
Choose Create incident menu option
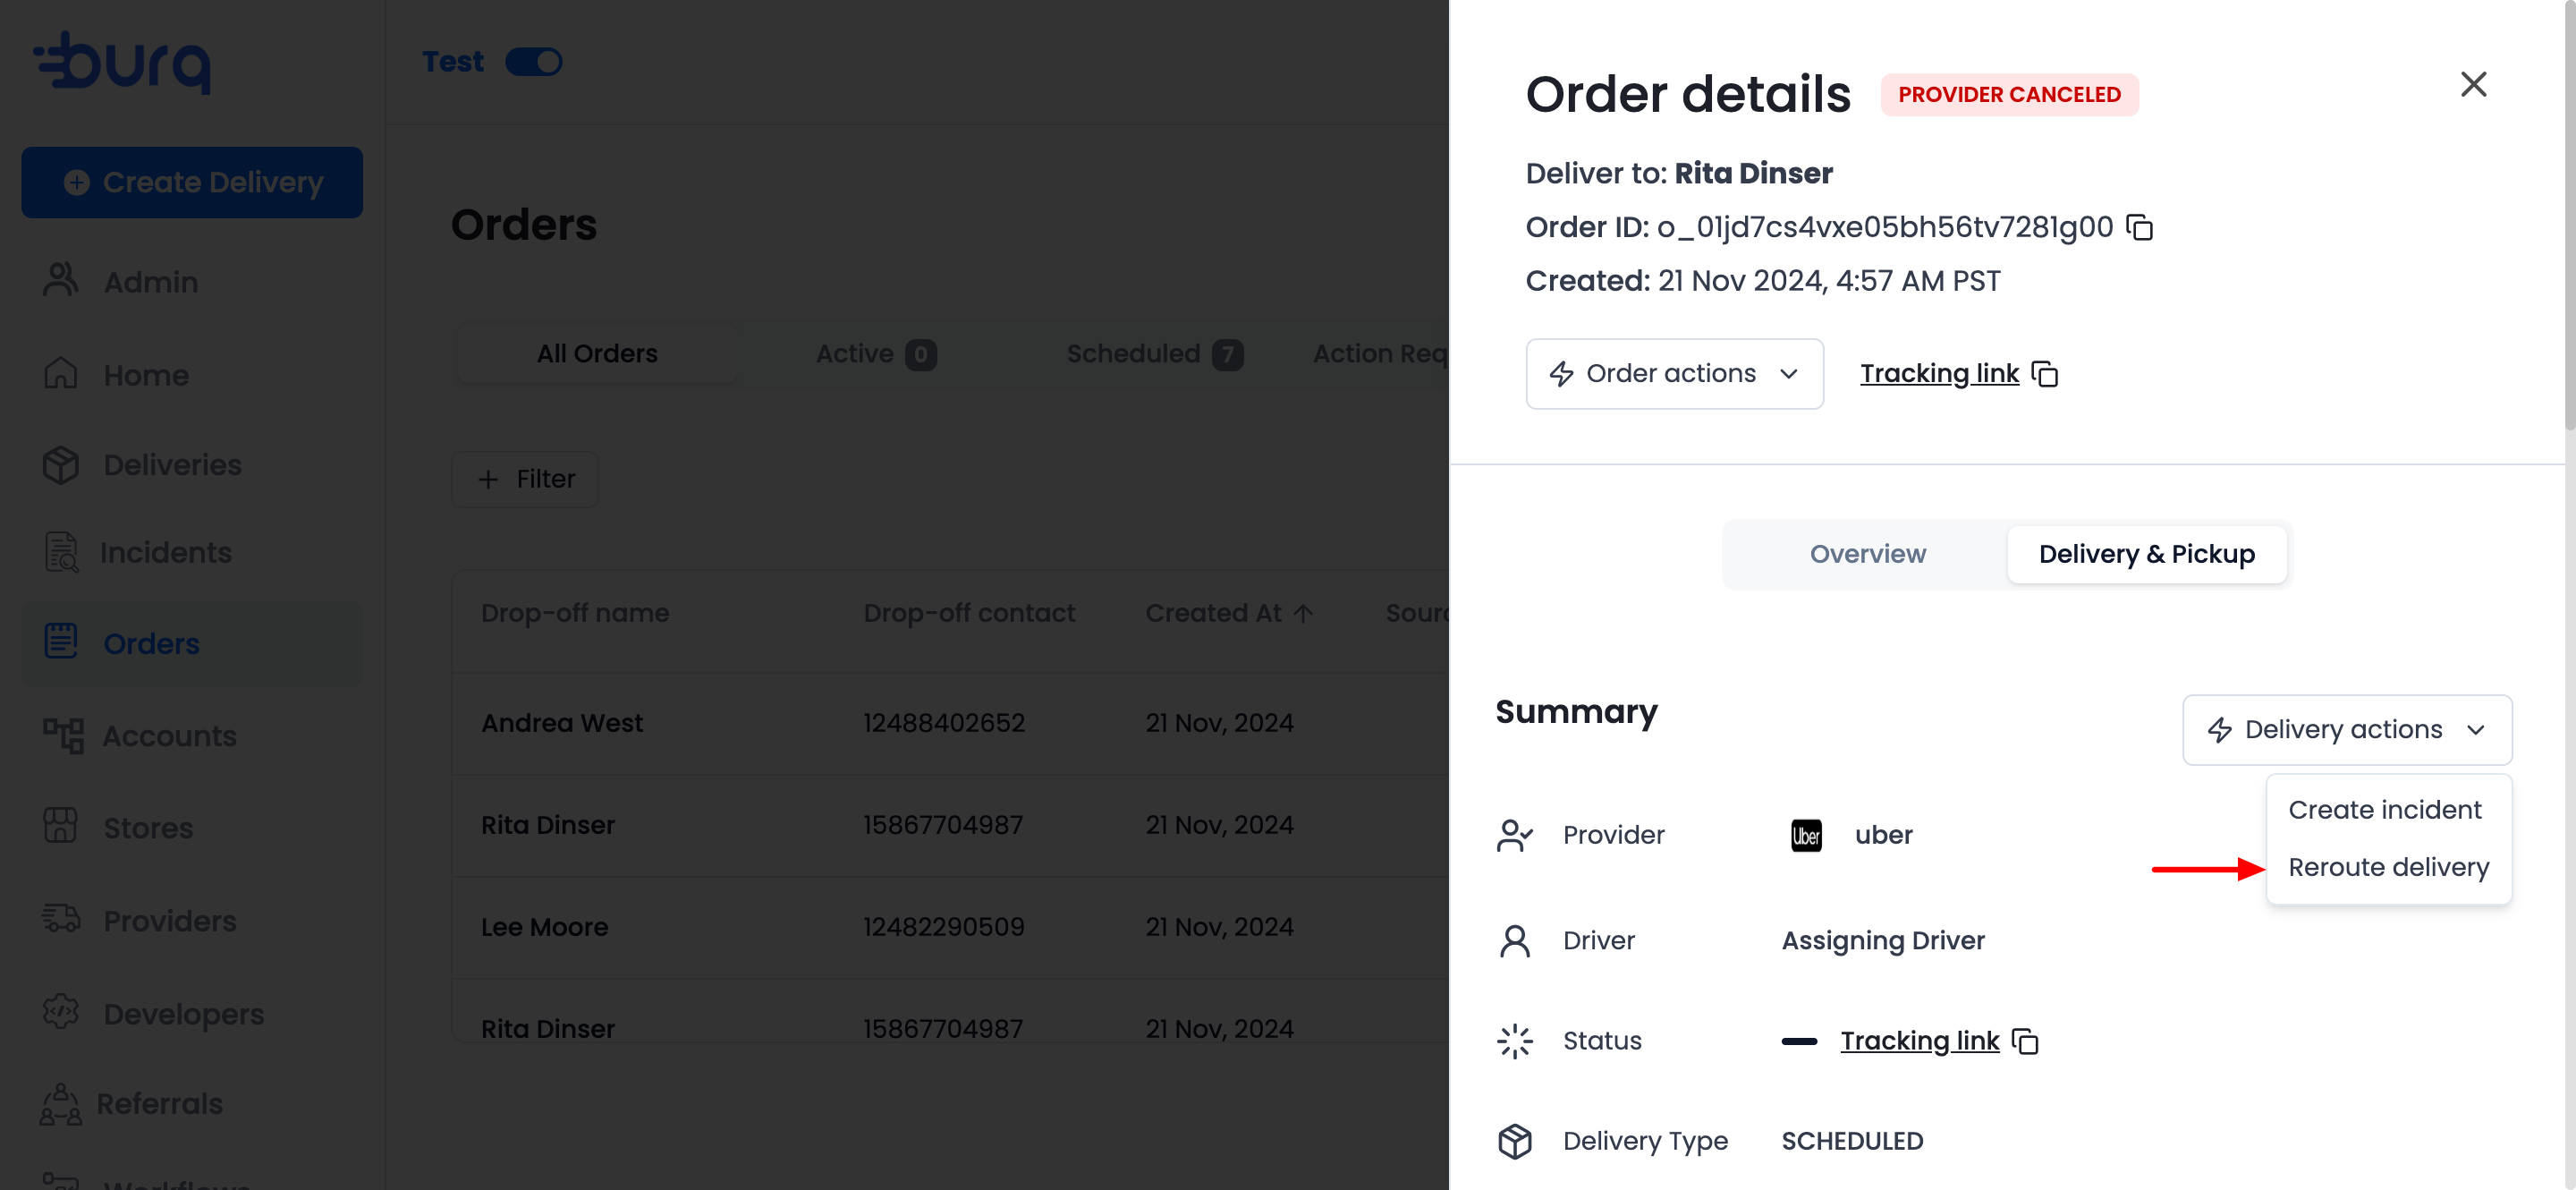pos(2384,810)
